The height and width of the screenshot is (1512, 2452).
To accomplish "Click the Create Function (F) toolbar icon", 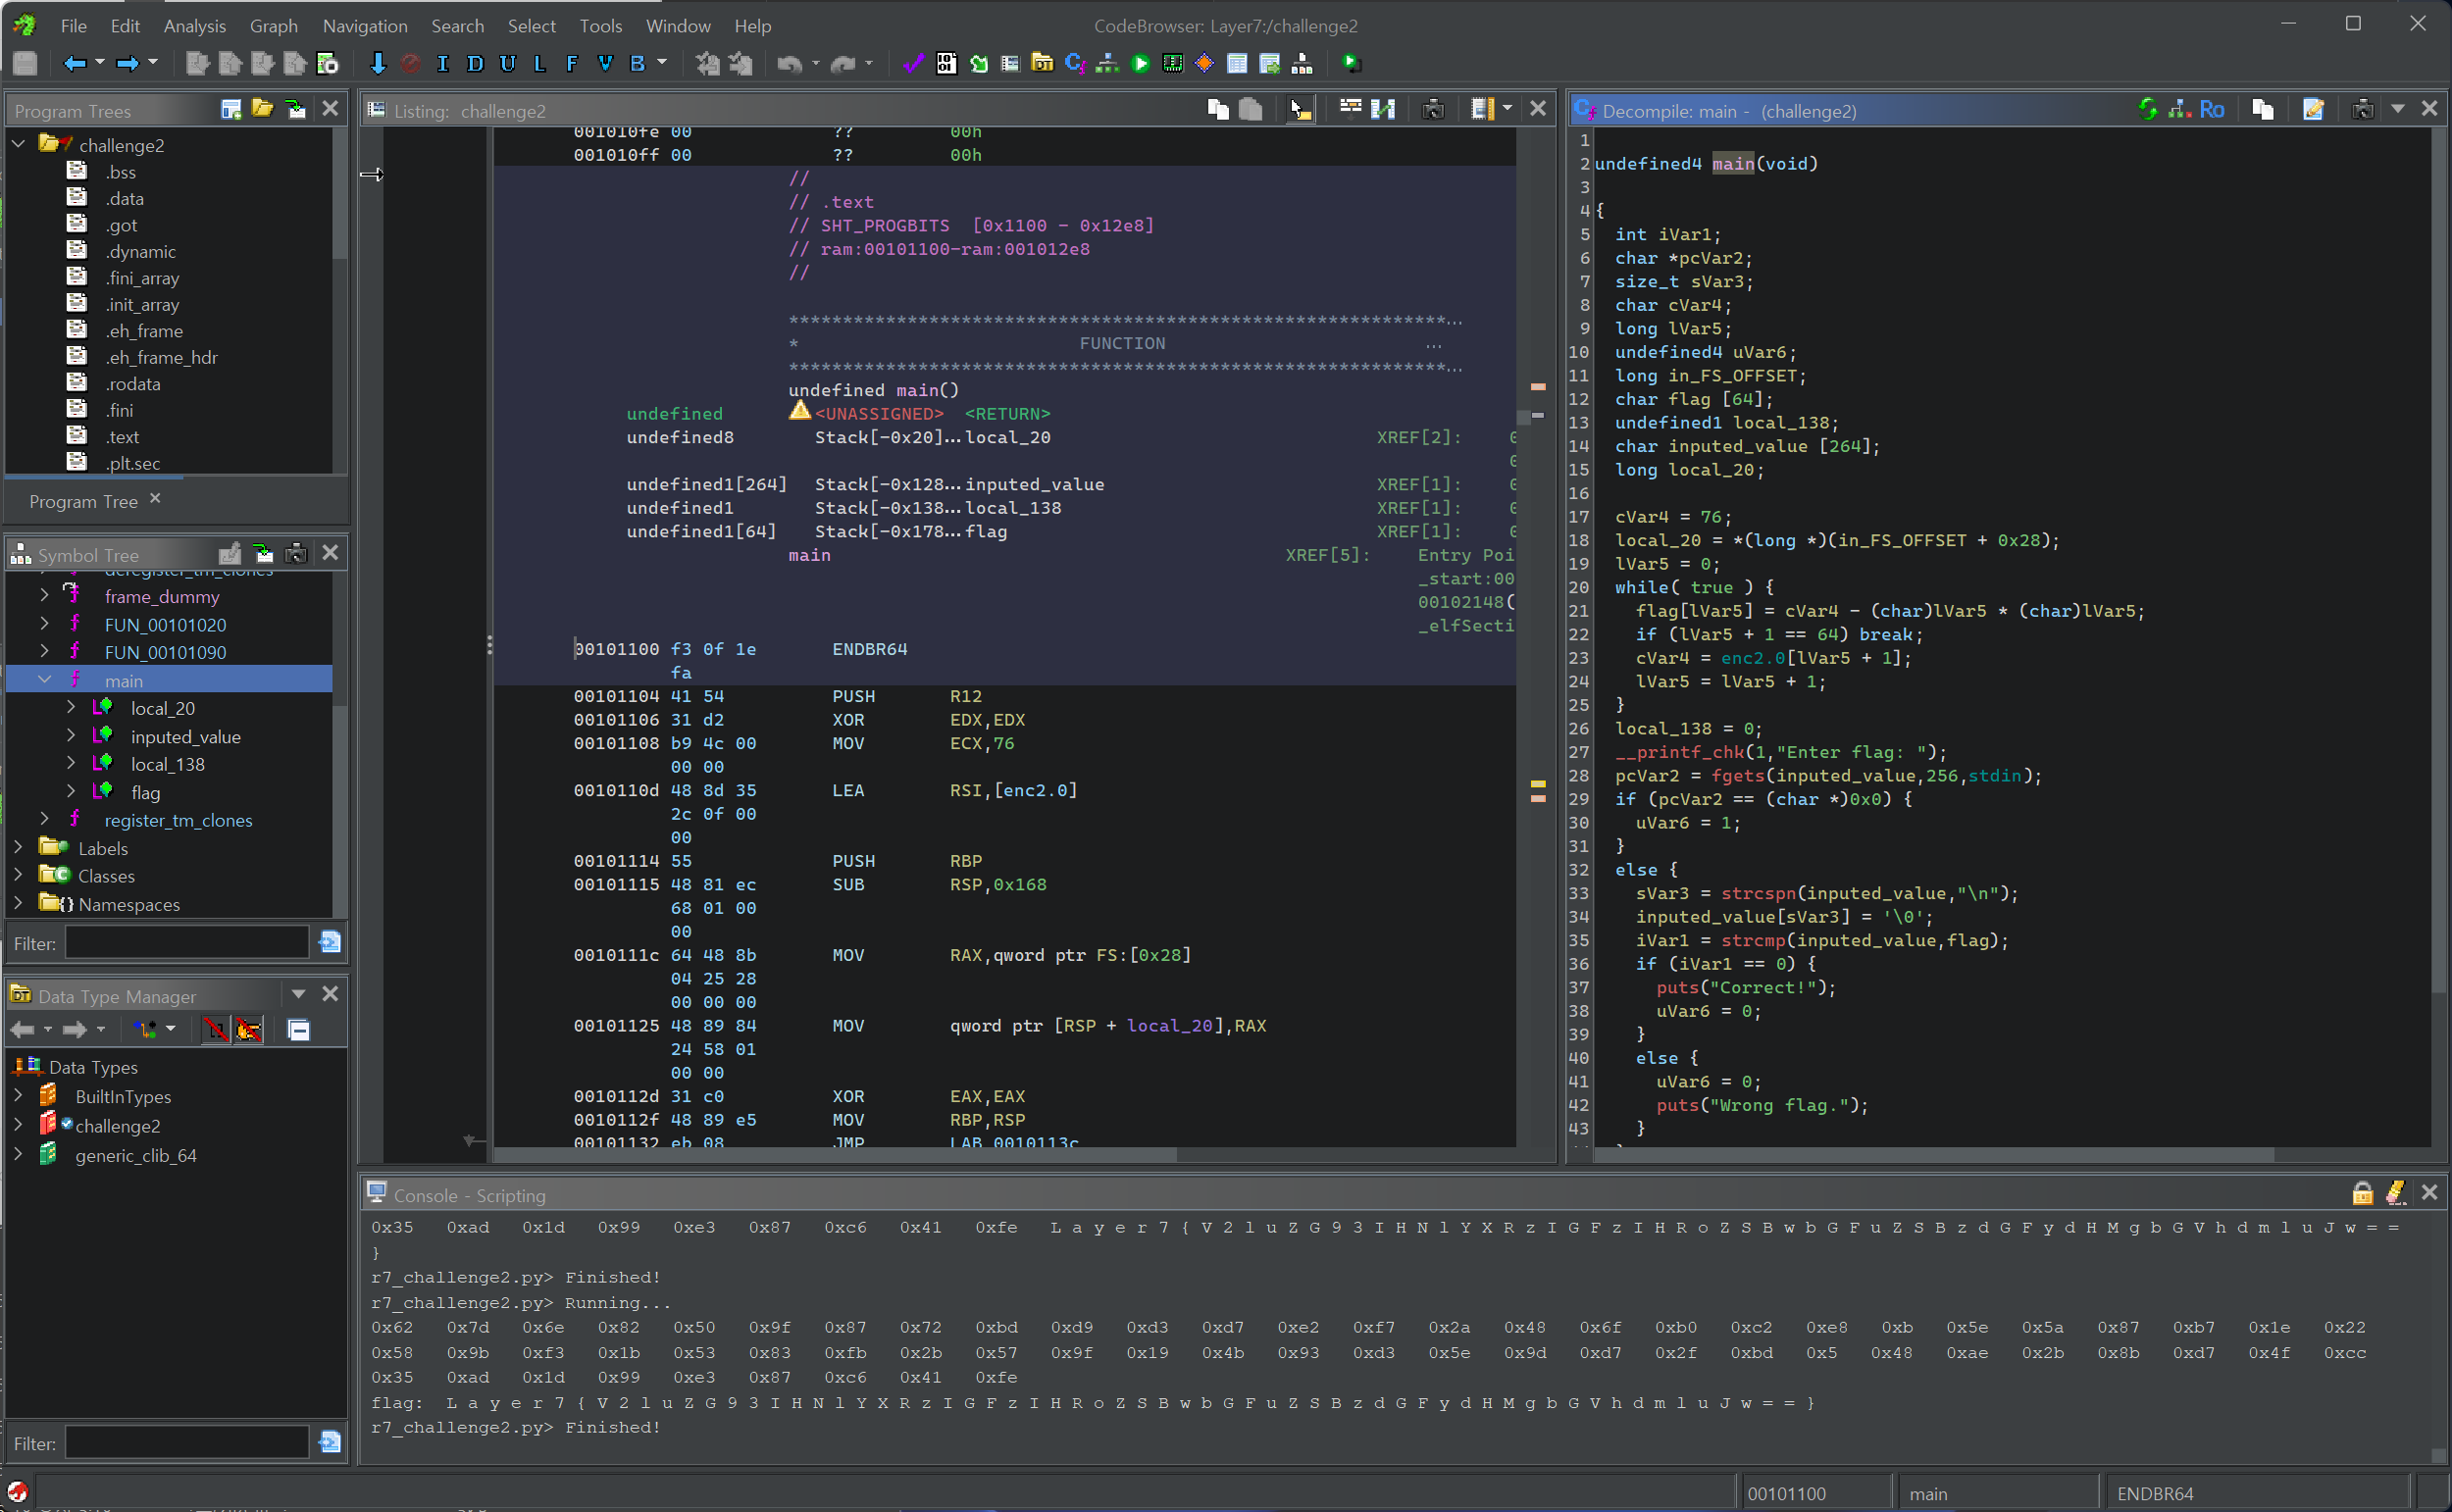I will [572, 63].
